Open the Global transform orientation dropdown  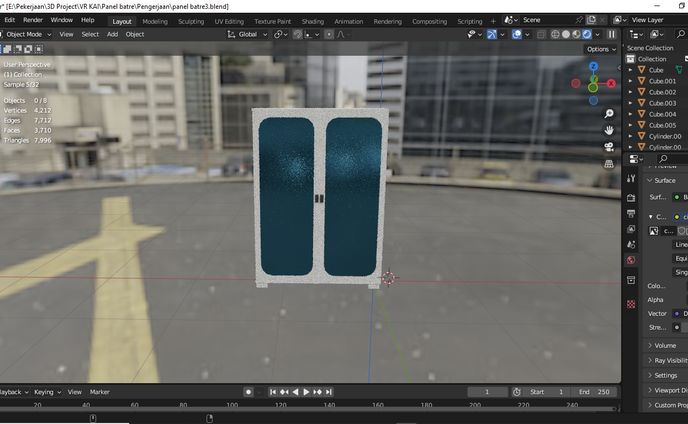247,34
